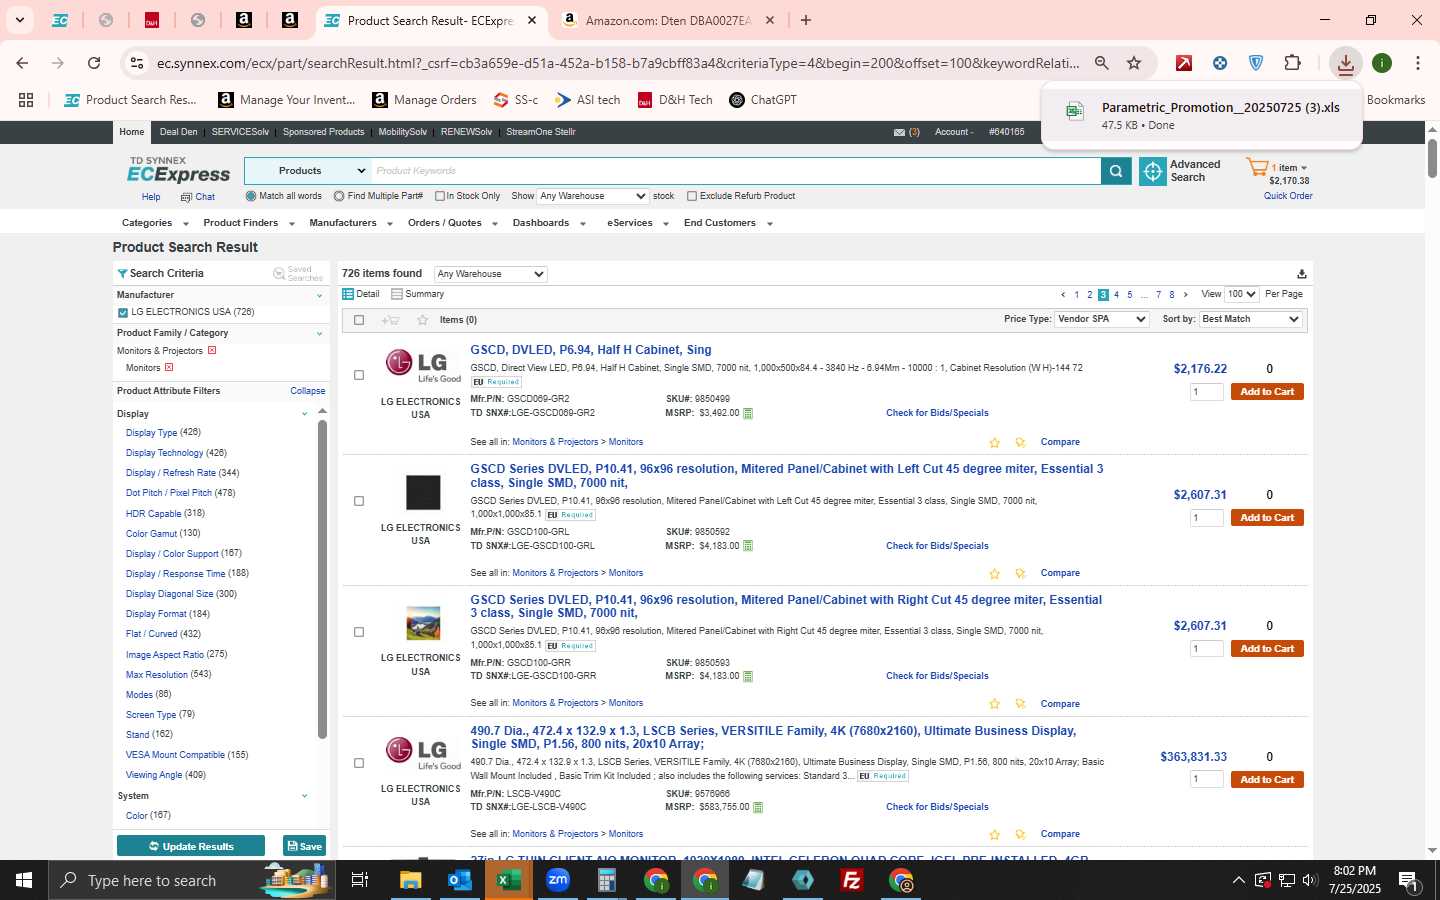Viewport: 1440px width, 900px height.
Task: Uncheck LG ELECTRONICS USA manufacturer filter
Action: [123, 313]
